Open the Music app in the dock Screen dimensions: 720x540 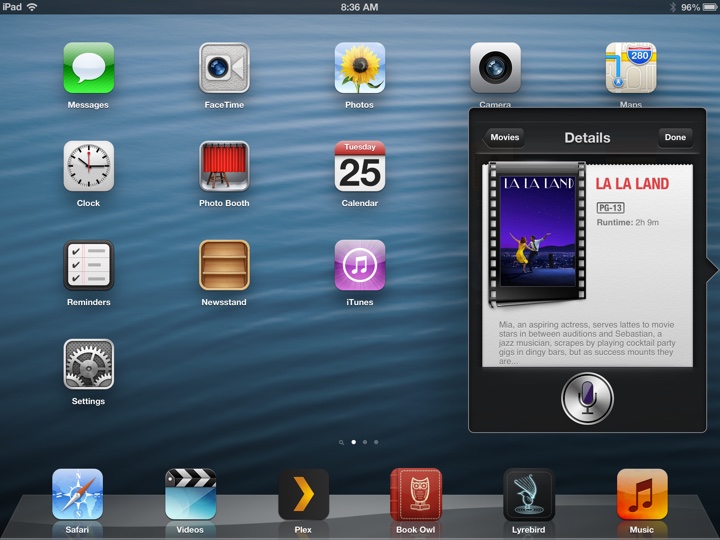click(642, 494)
